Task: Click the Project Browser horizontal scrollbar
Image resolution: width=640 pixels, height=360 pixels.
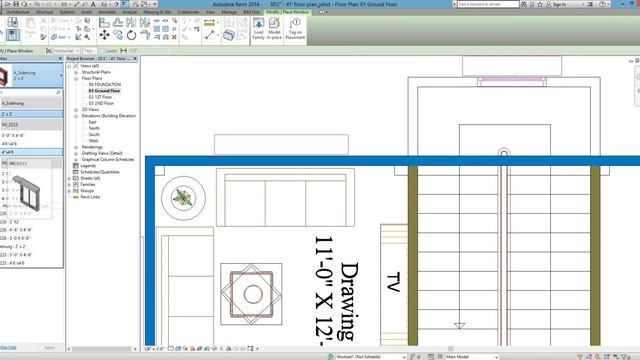Action: (102, 349)
